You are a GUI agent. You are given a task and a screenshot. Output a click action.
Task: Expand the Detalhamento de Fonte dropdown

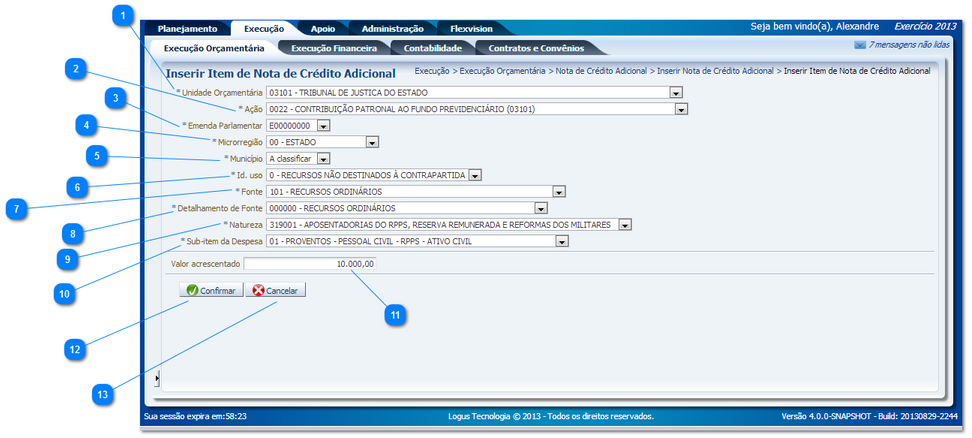click(x=541, y=208)
